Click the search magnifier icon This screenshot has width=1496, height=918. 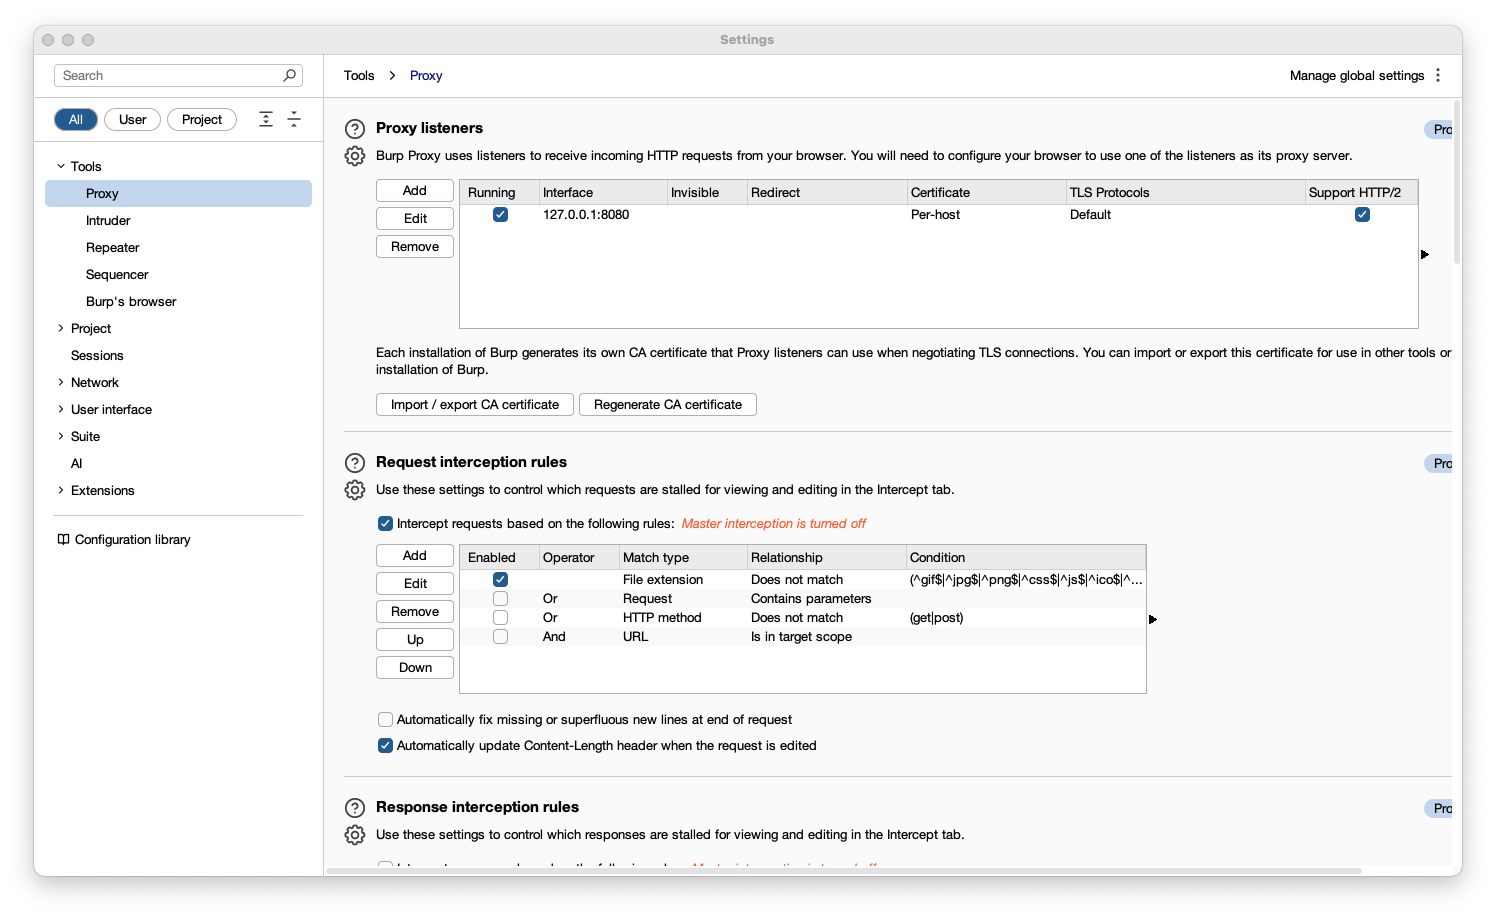pos(289,75)
